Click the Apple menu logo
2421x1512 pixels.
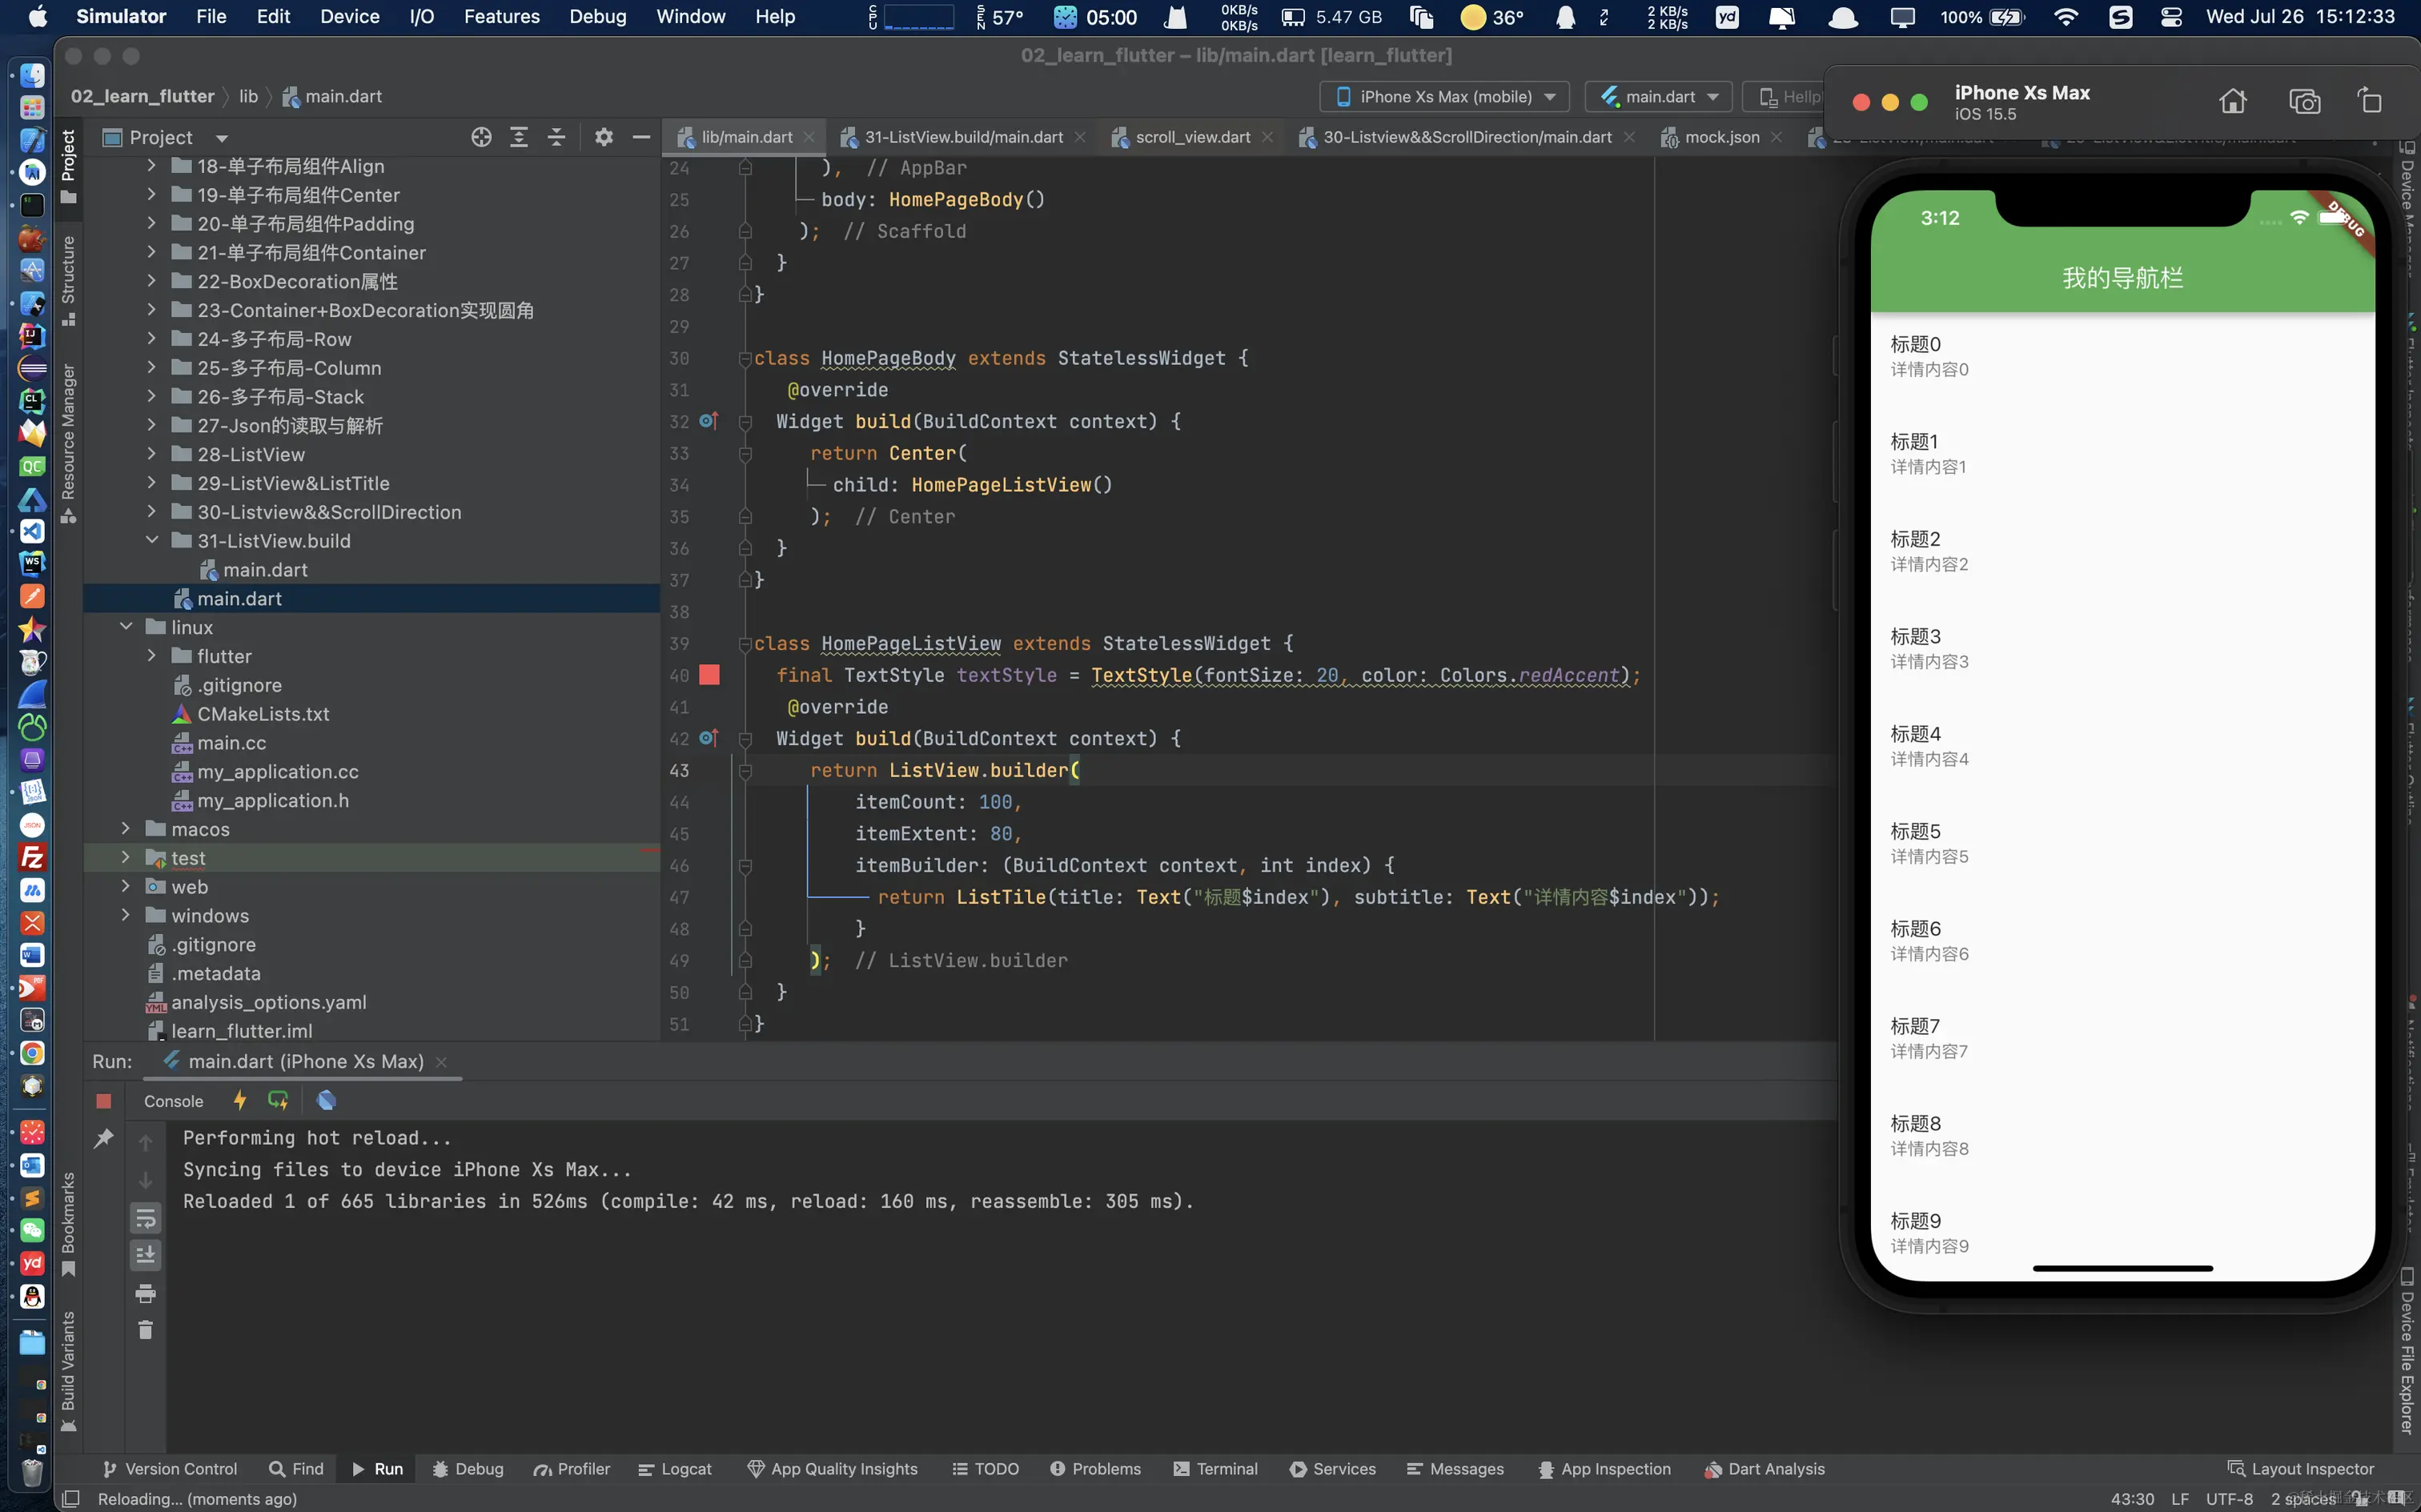tap(37, 16)
